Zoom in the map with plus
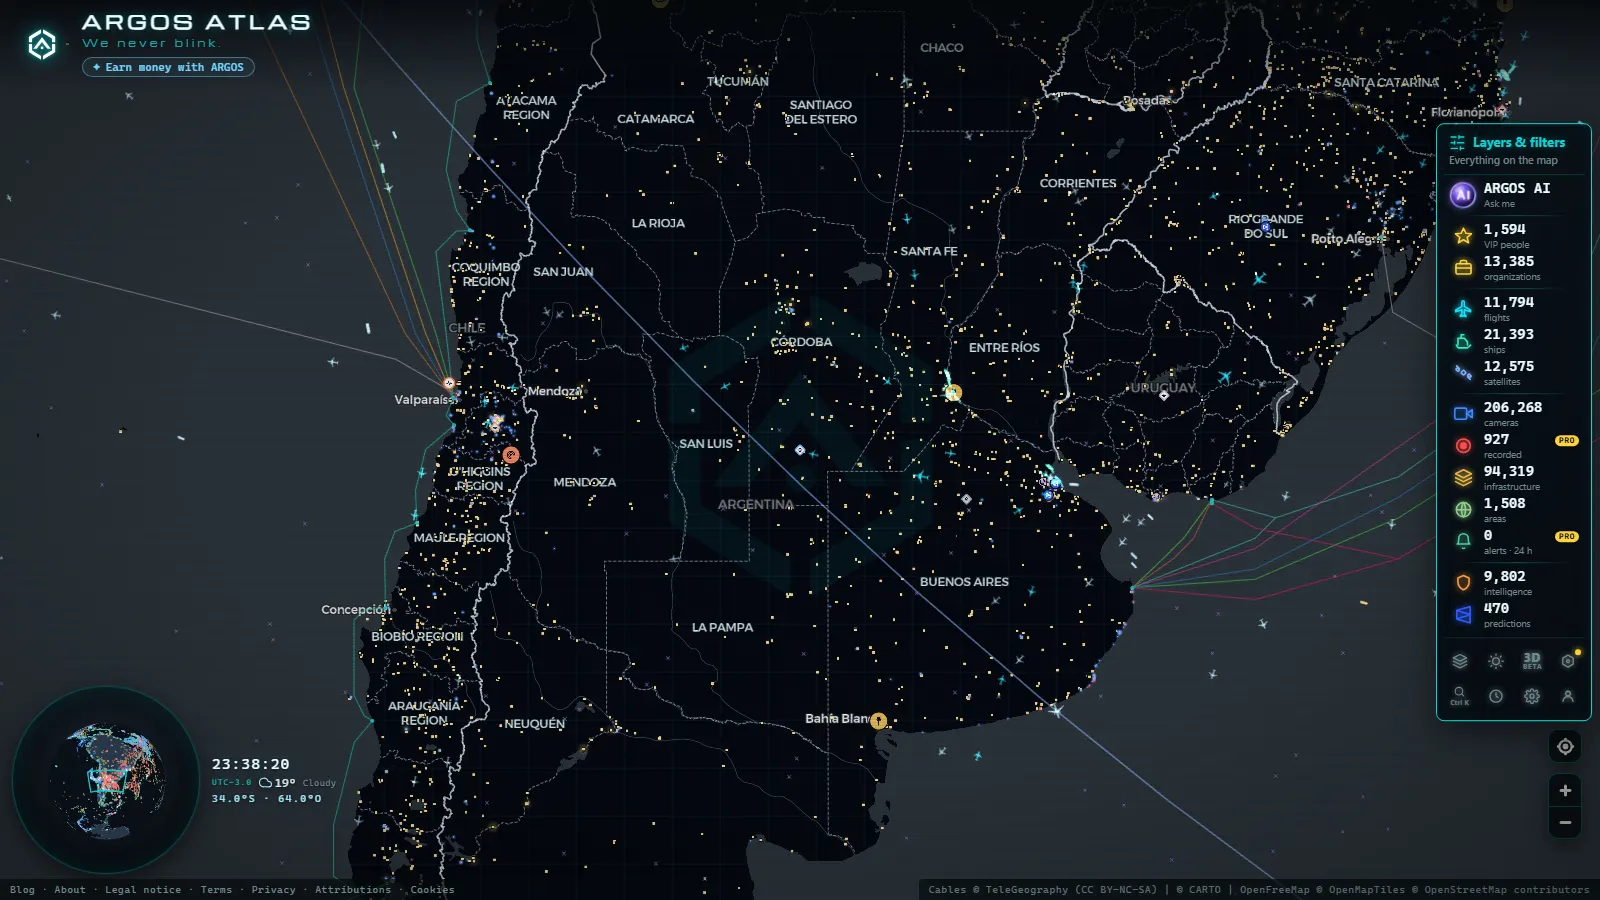This screenshot has width=1600, height=900. 1565,790
